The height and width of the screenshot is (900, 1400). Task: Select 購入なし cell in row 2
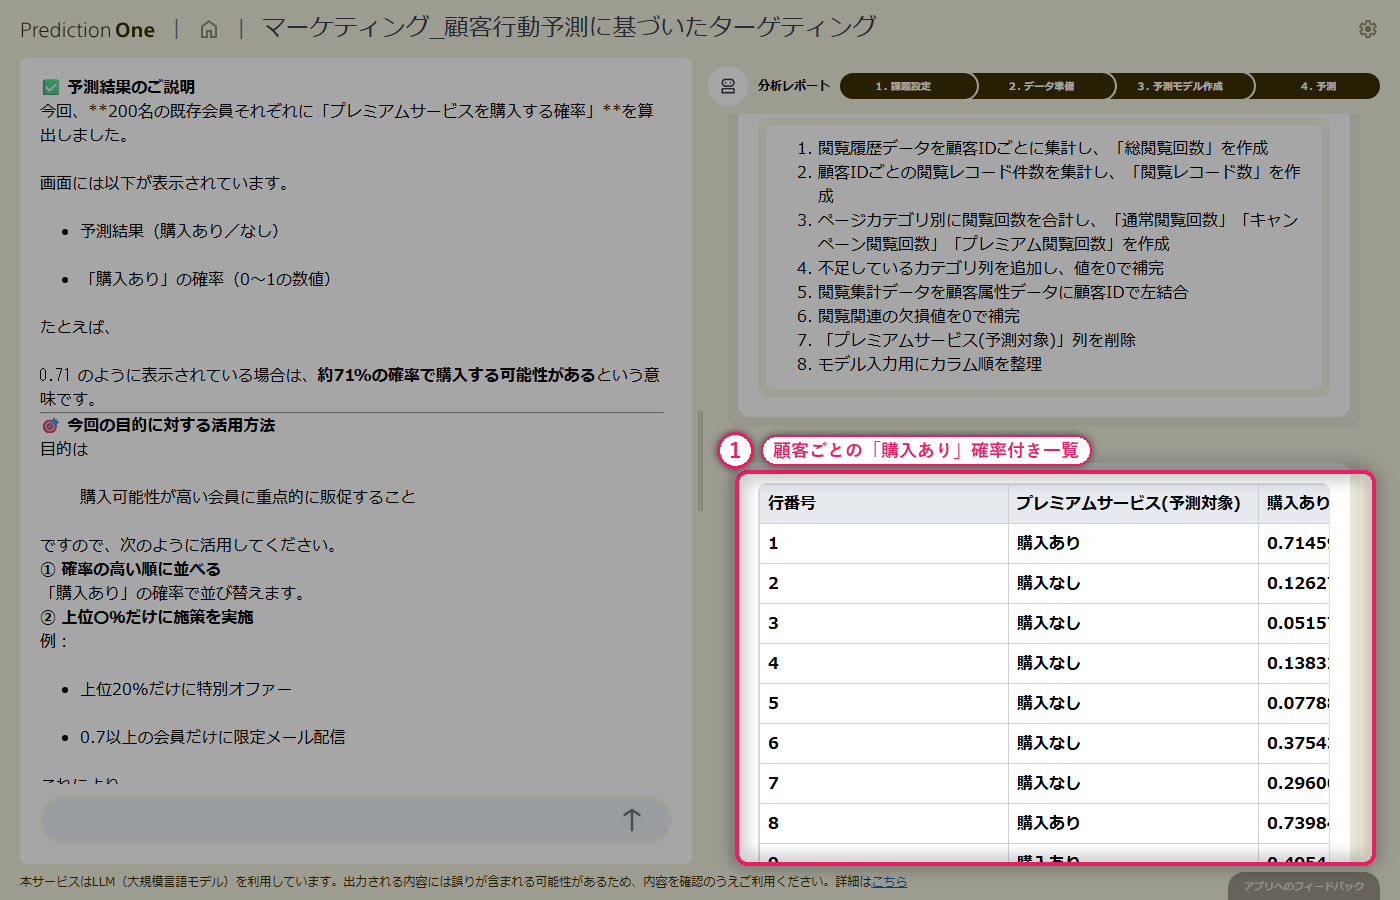point(1133,583)
